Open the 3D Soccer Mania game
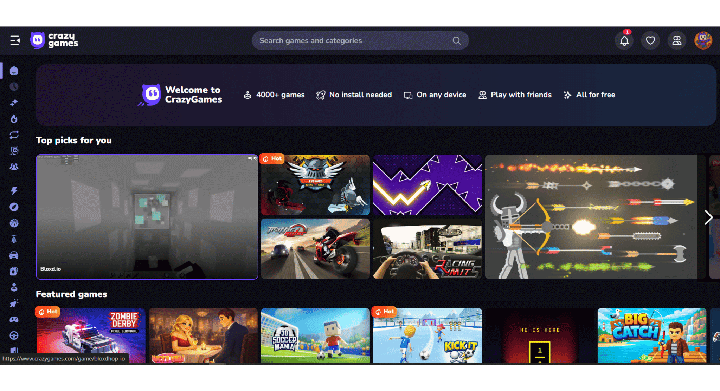Image resolution: width=720 pixels, height=391 pixels. (x=315, y=335)
